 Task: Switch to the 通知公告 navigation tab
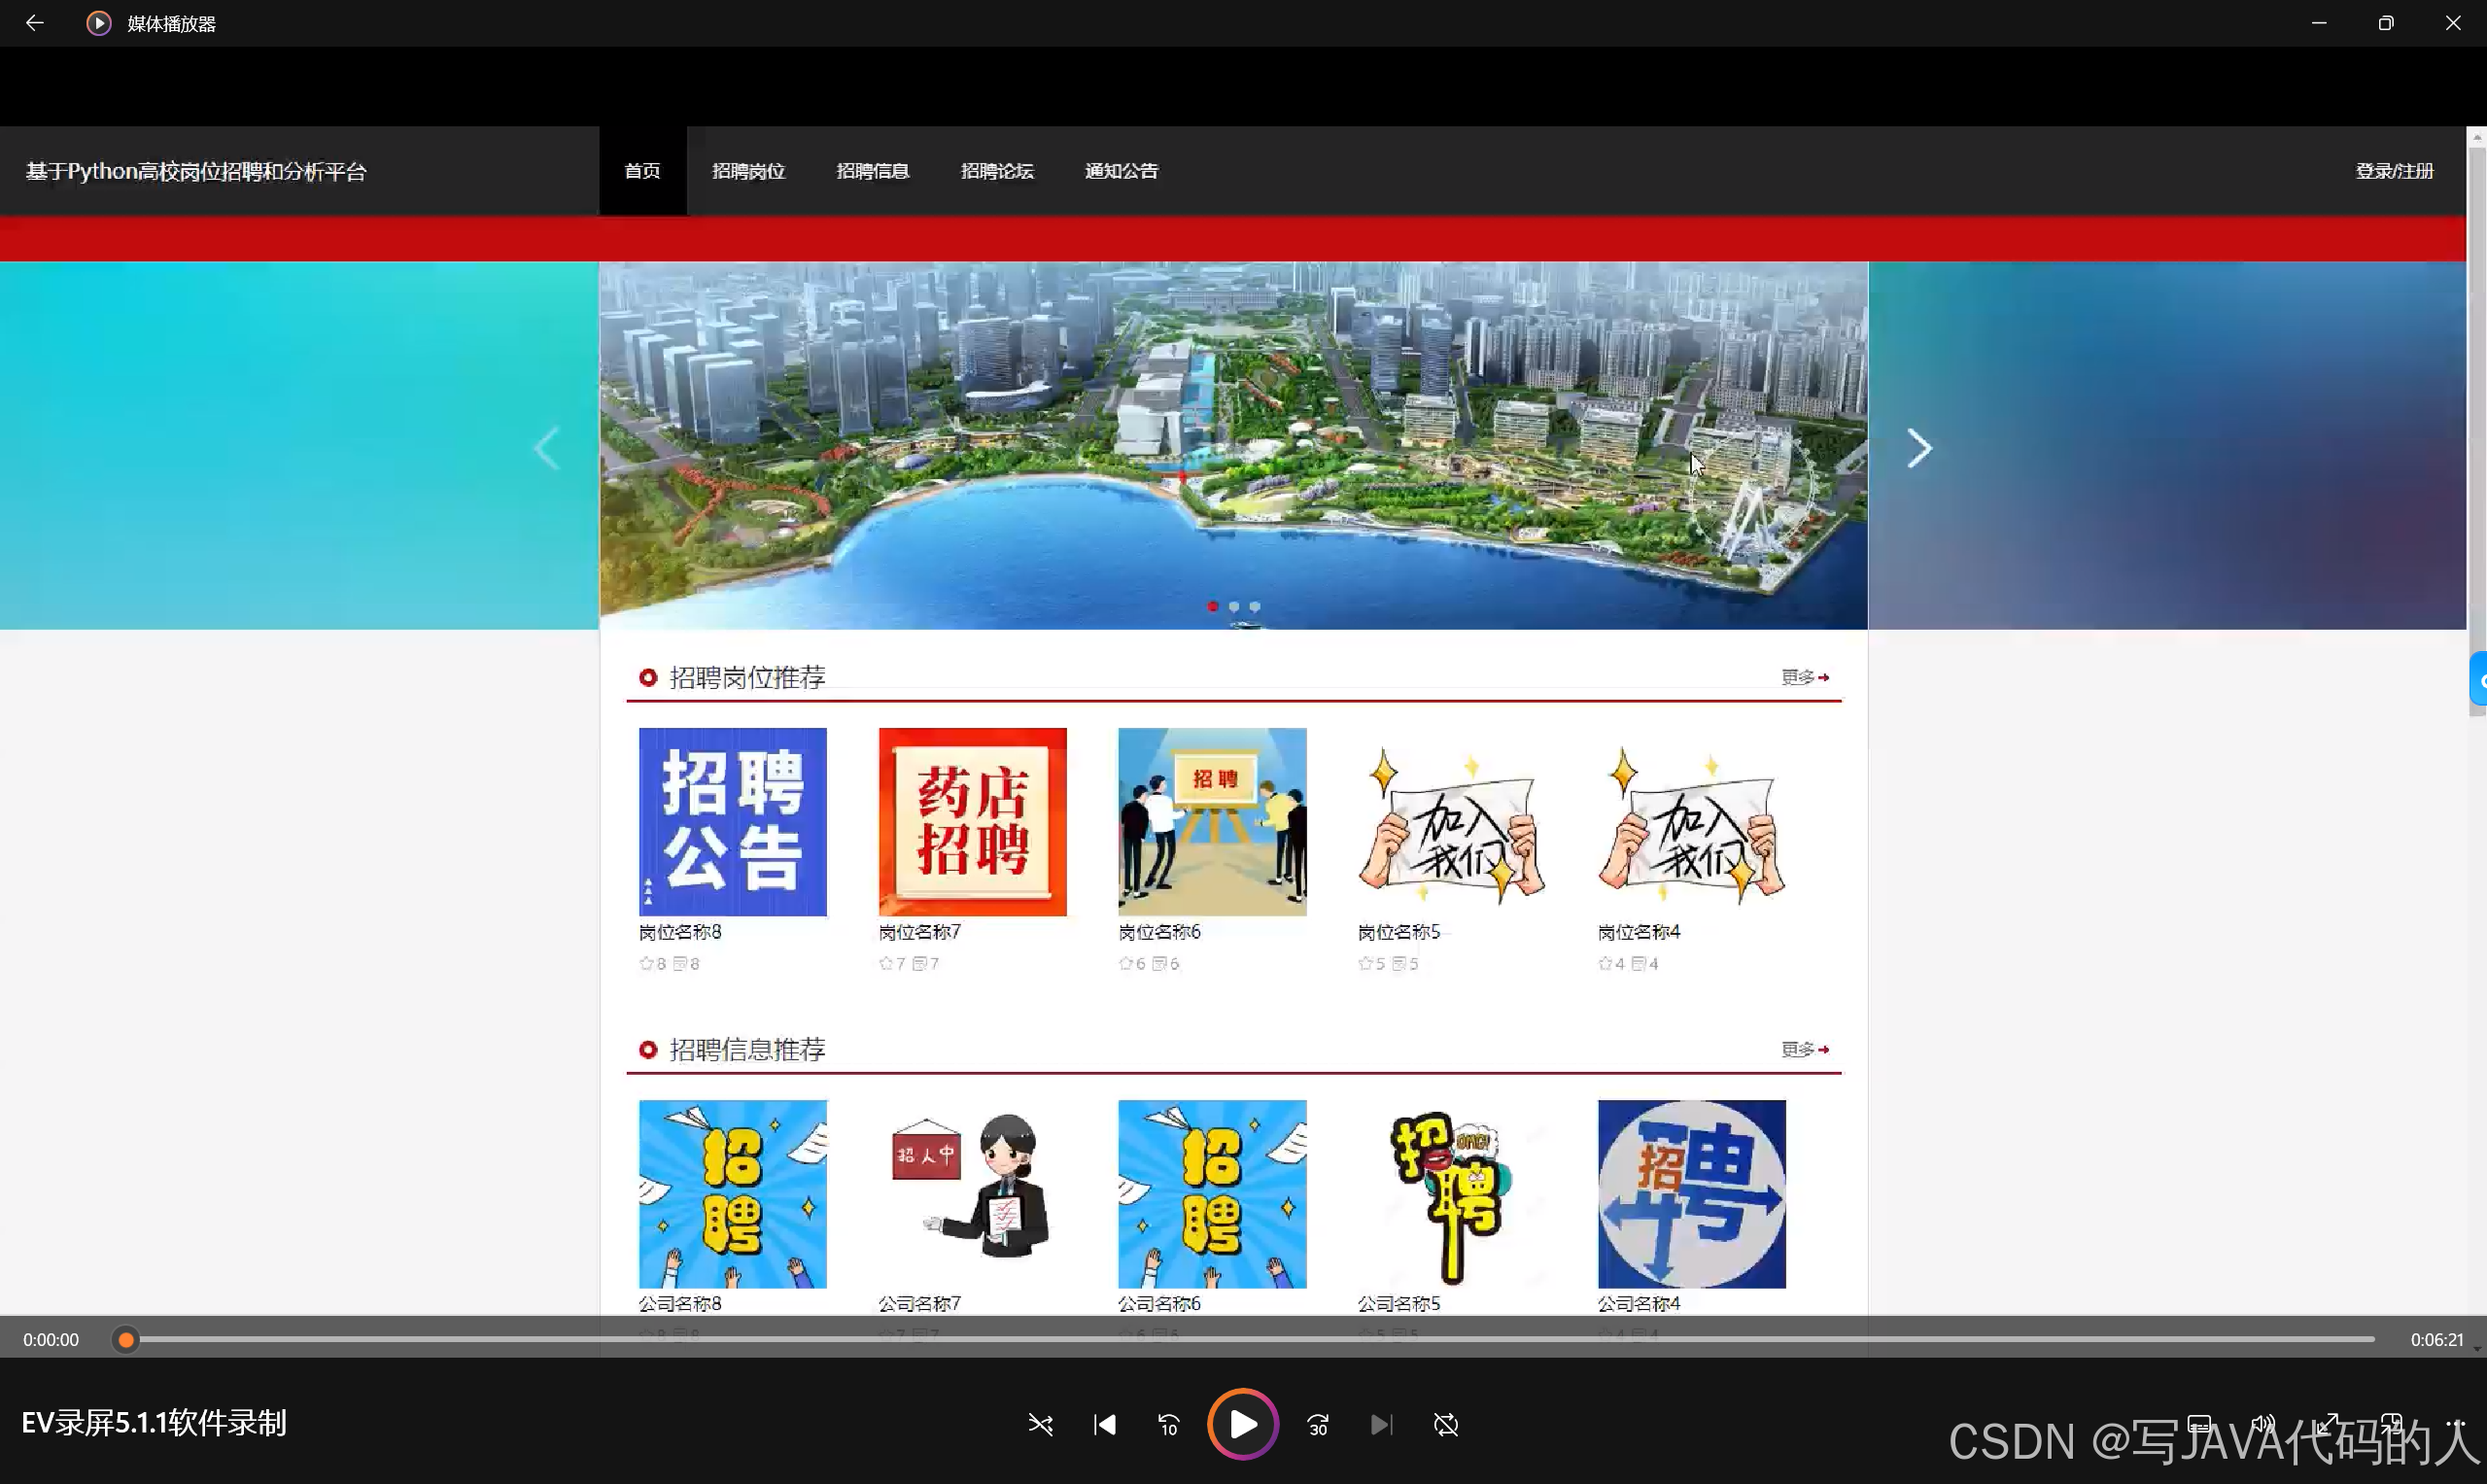(x=1121, y=171)
